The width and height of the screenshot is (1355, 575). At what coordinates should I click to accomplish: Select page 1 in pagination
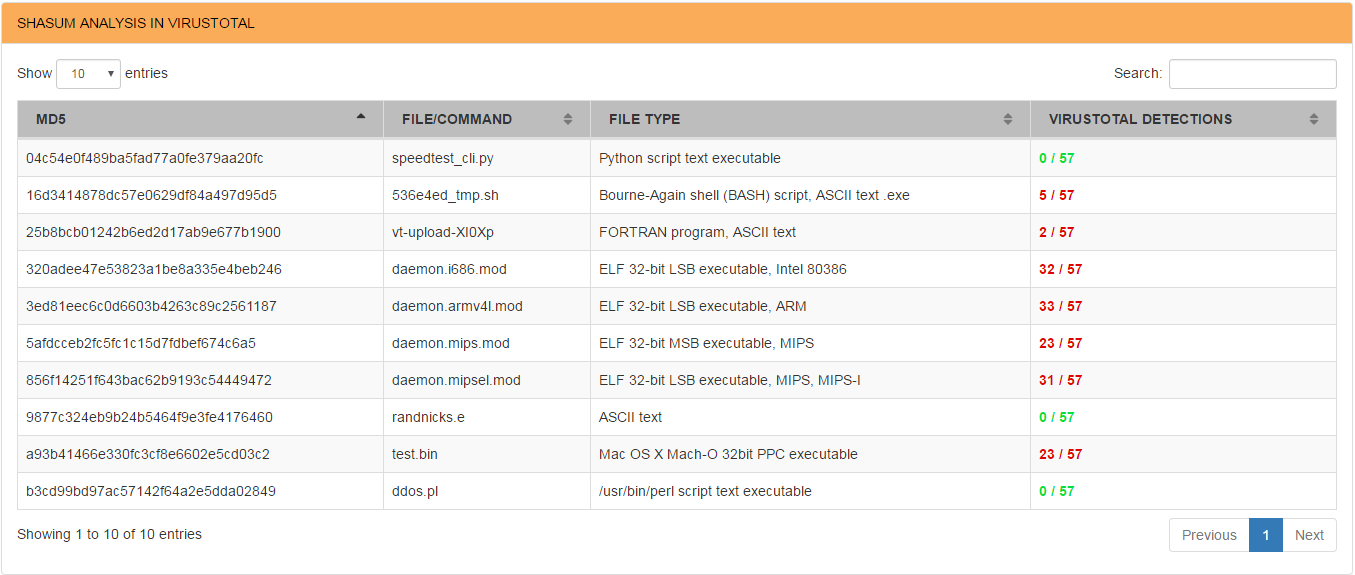point(1265,535)
